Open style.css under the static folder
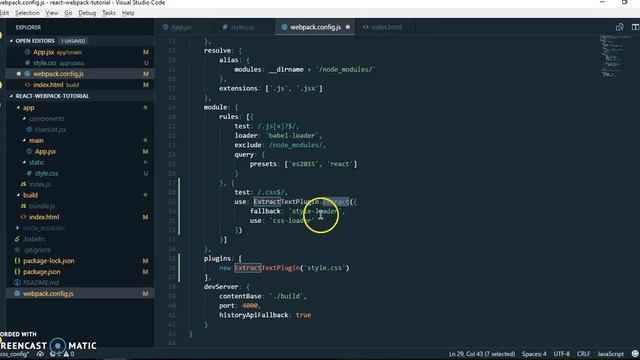The height and width of the screenshot is (360, 640). coord(80,173)
